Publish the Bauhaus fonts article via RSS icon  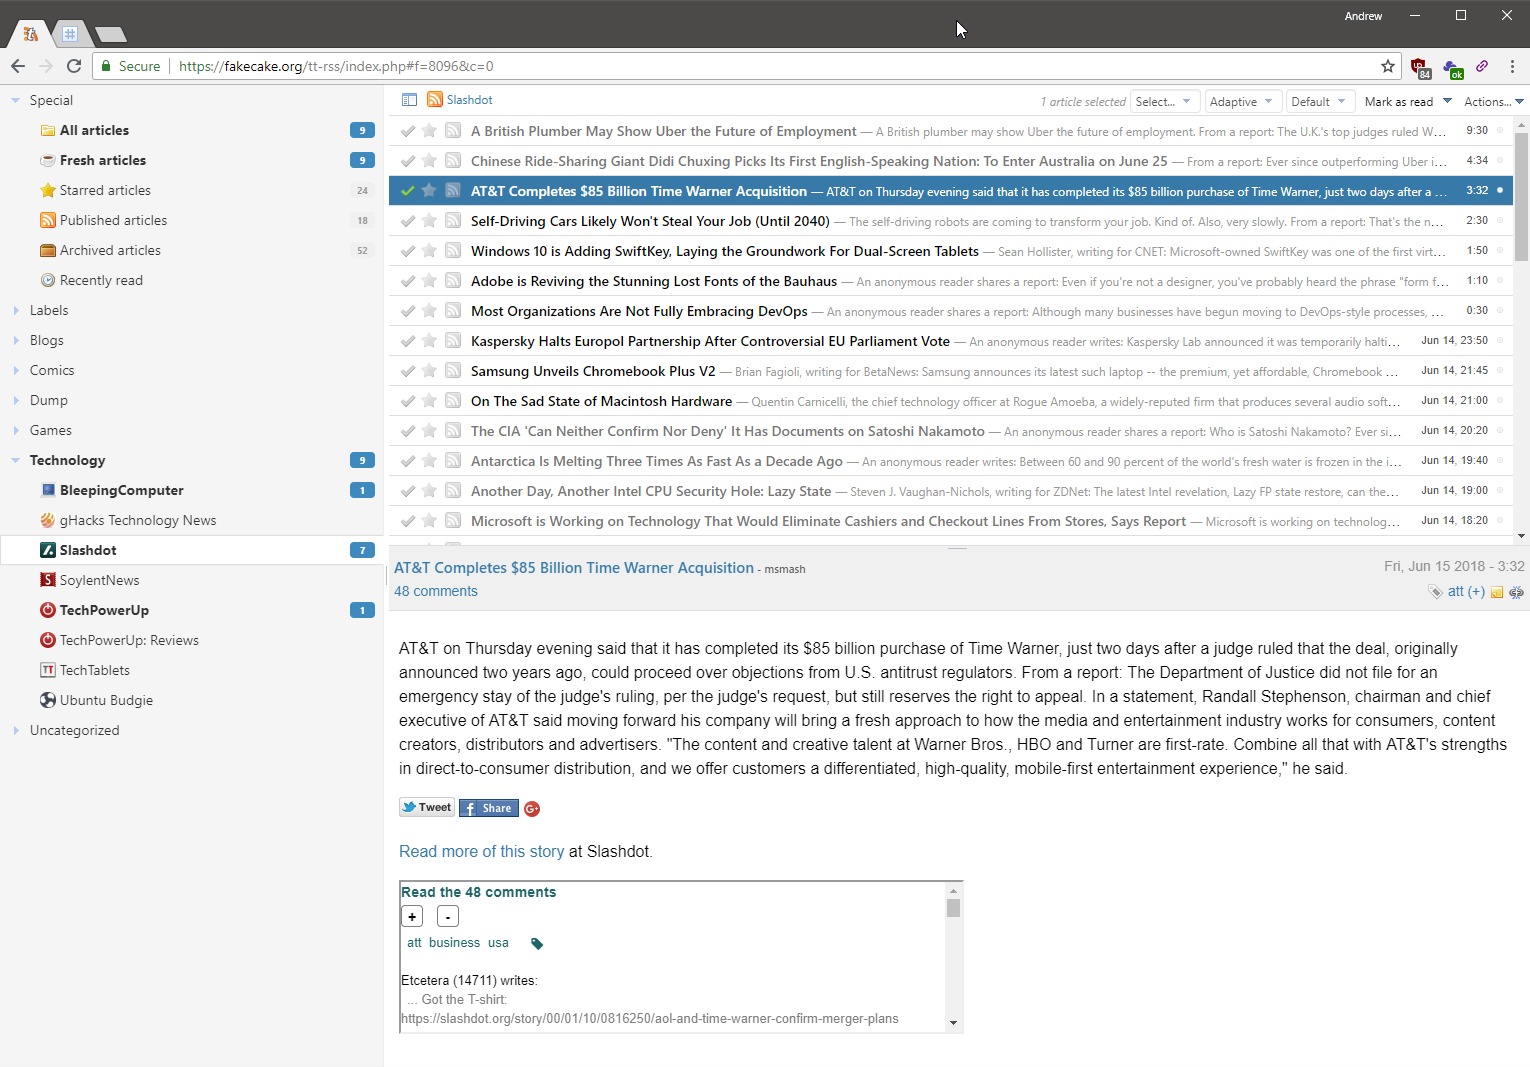[x=453, y=281]
